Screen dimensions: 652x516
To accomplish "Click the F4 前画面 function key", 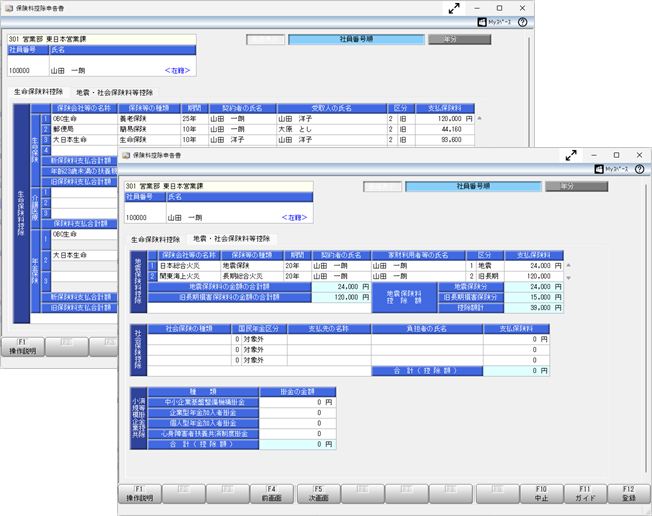I will [x=272, y=494].
